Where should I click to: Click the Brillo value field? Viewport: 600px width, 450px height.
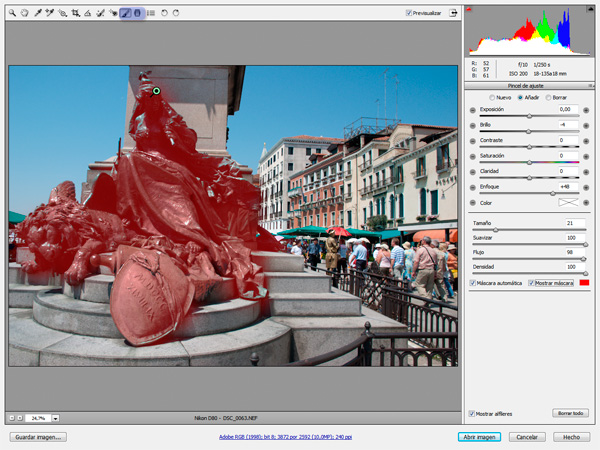[x=568, y=125]
